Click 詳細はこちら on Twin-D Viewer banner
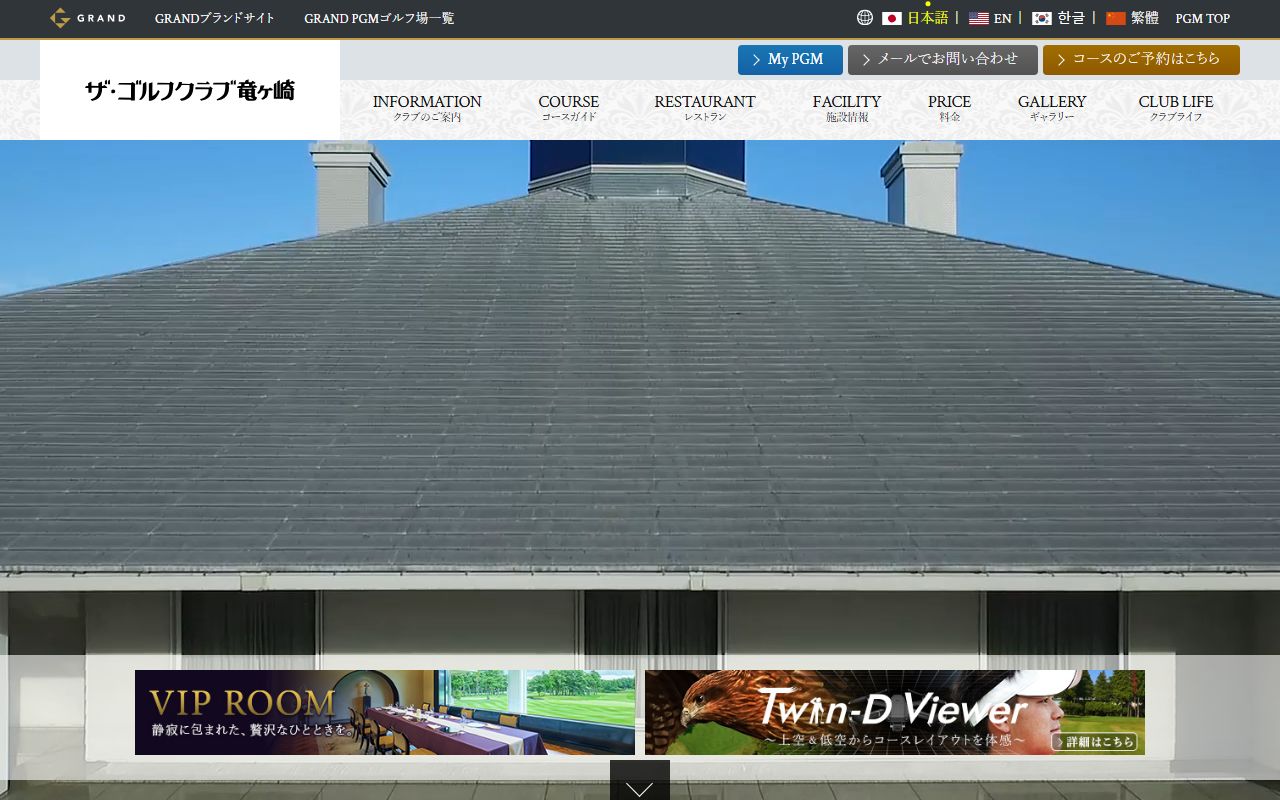This screenshot has height=800, width=1280. tap(1095, 742)
